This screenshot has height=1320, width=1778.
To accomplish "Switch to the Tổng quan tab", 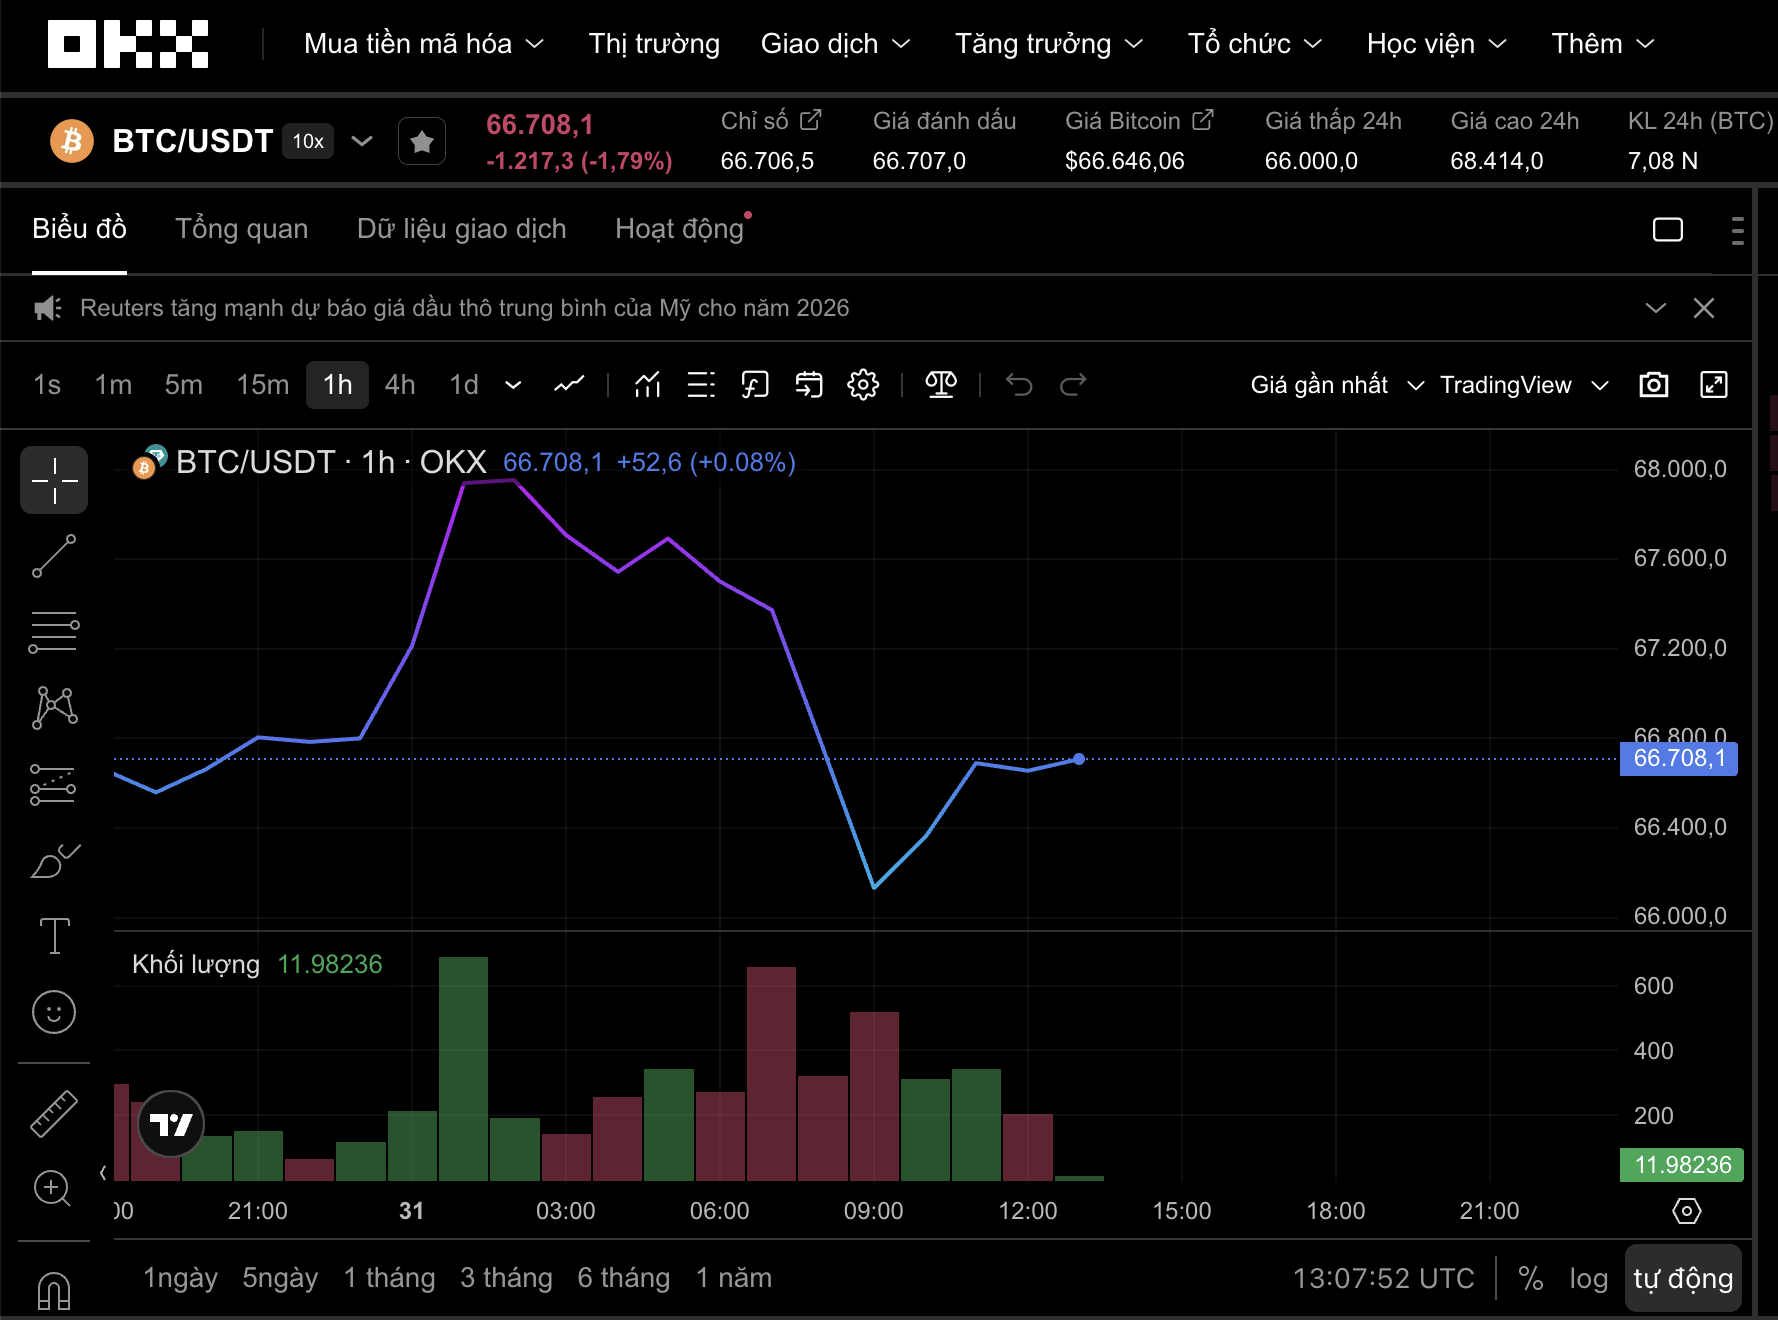I will [x=241, y=228].
